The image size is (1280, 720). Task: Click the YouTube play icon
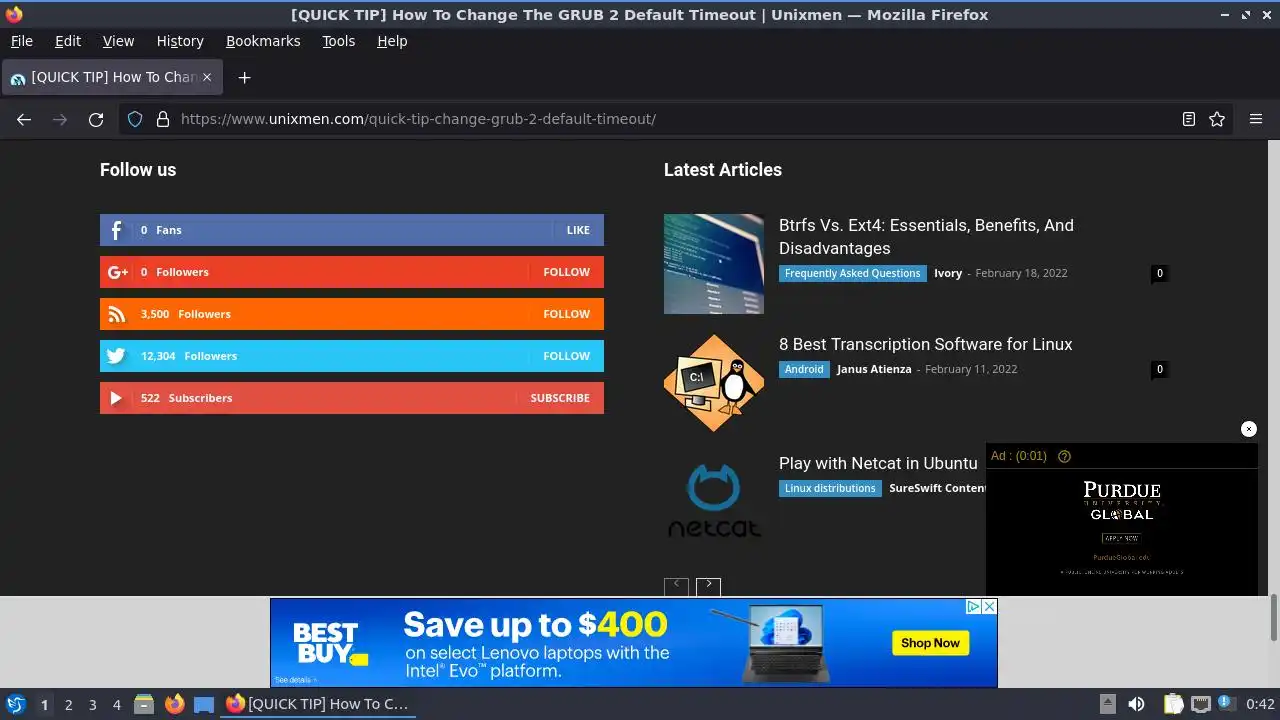(116, 398)
